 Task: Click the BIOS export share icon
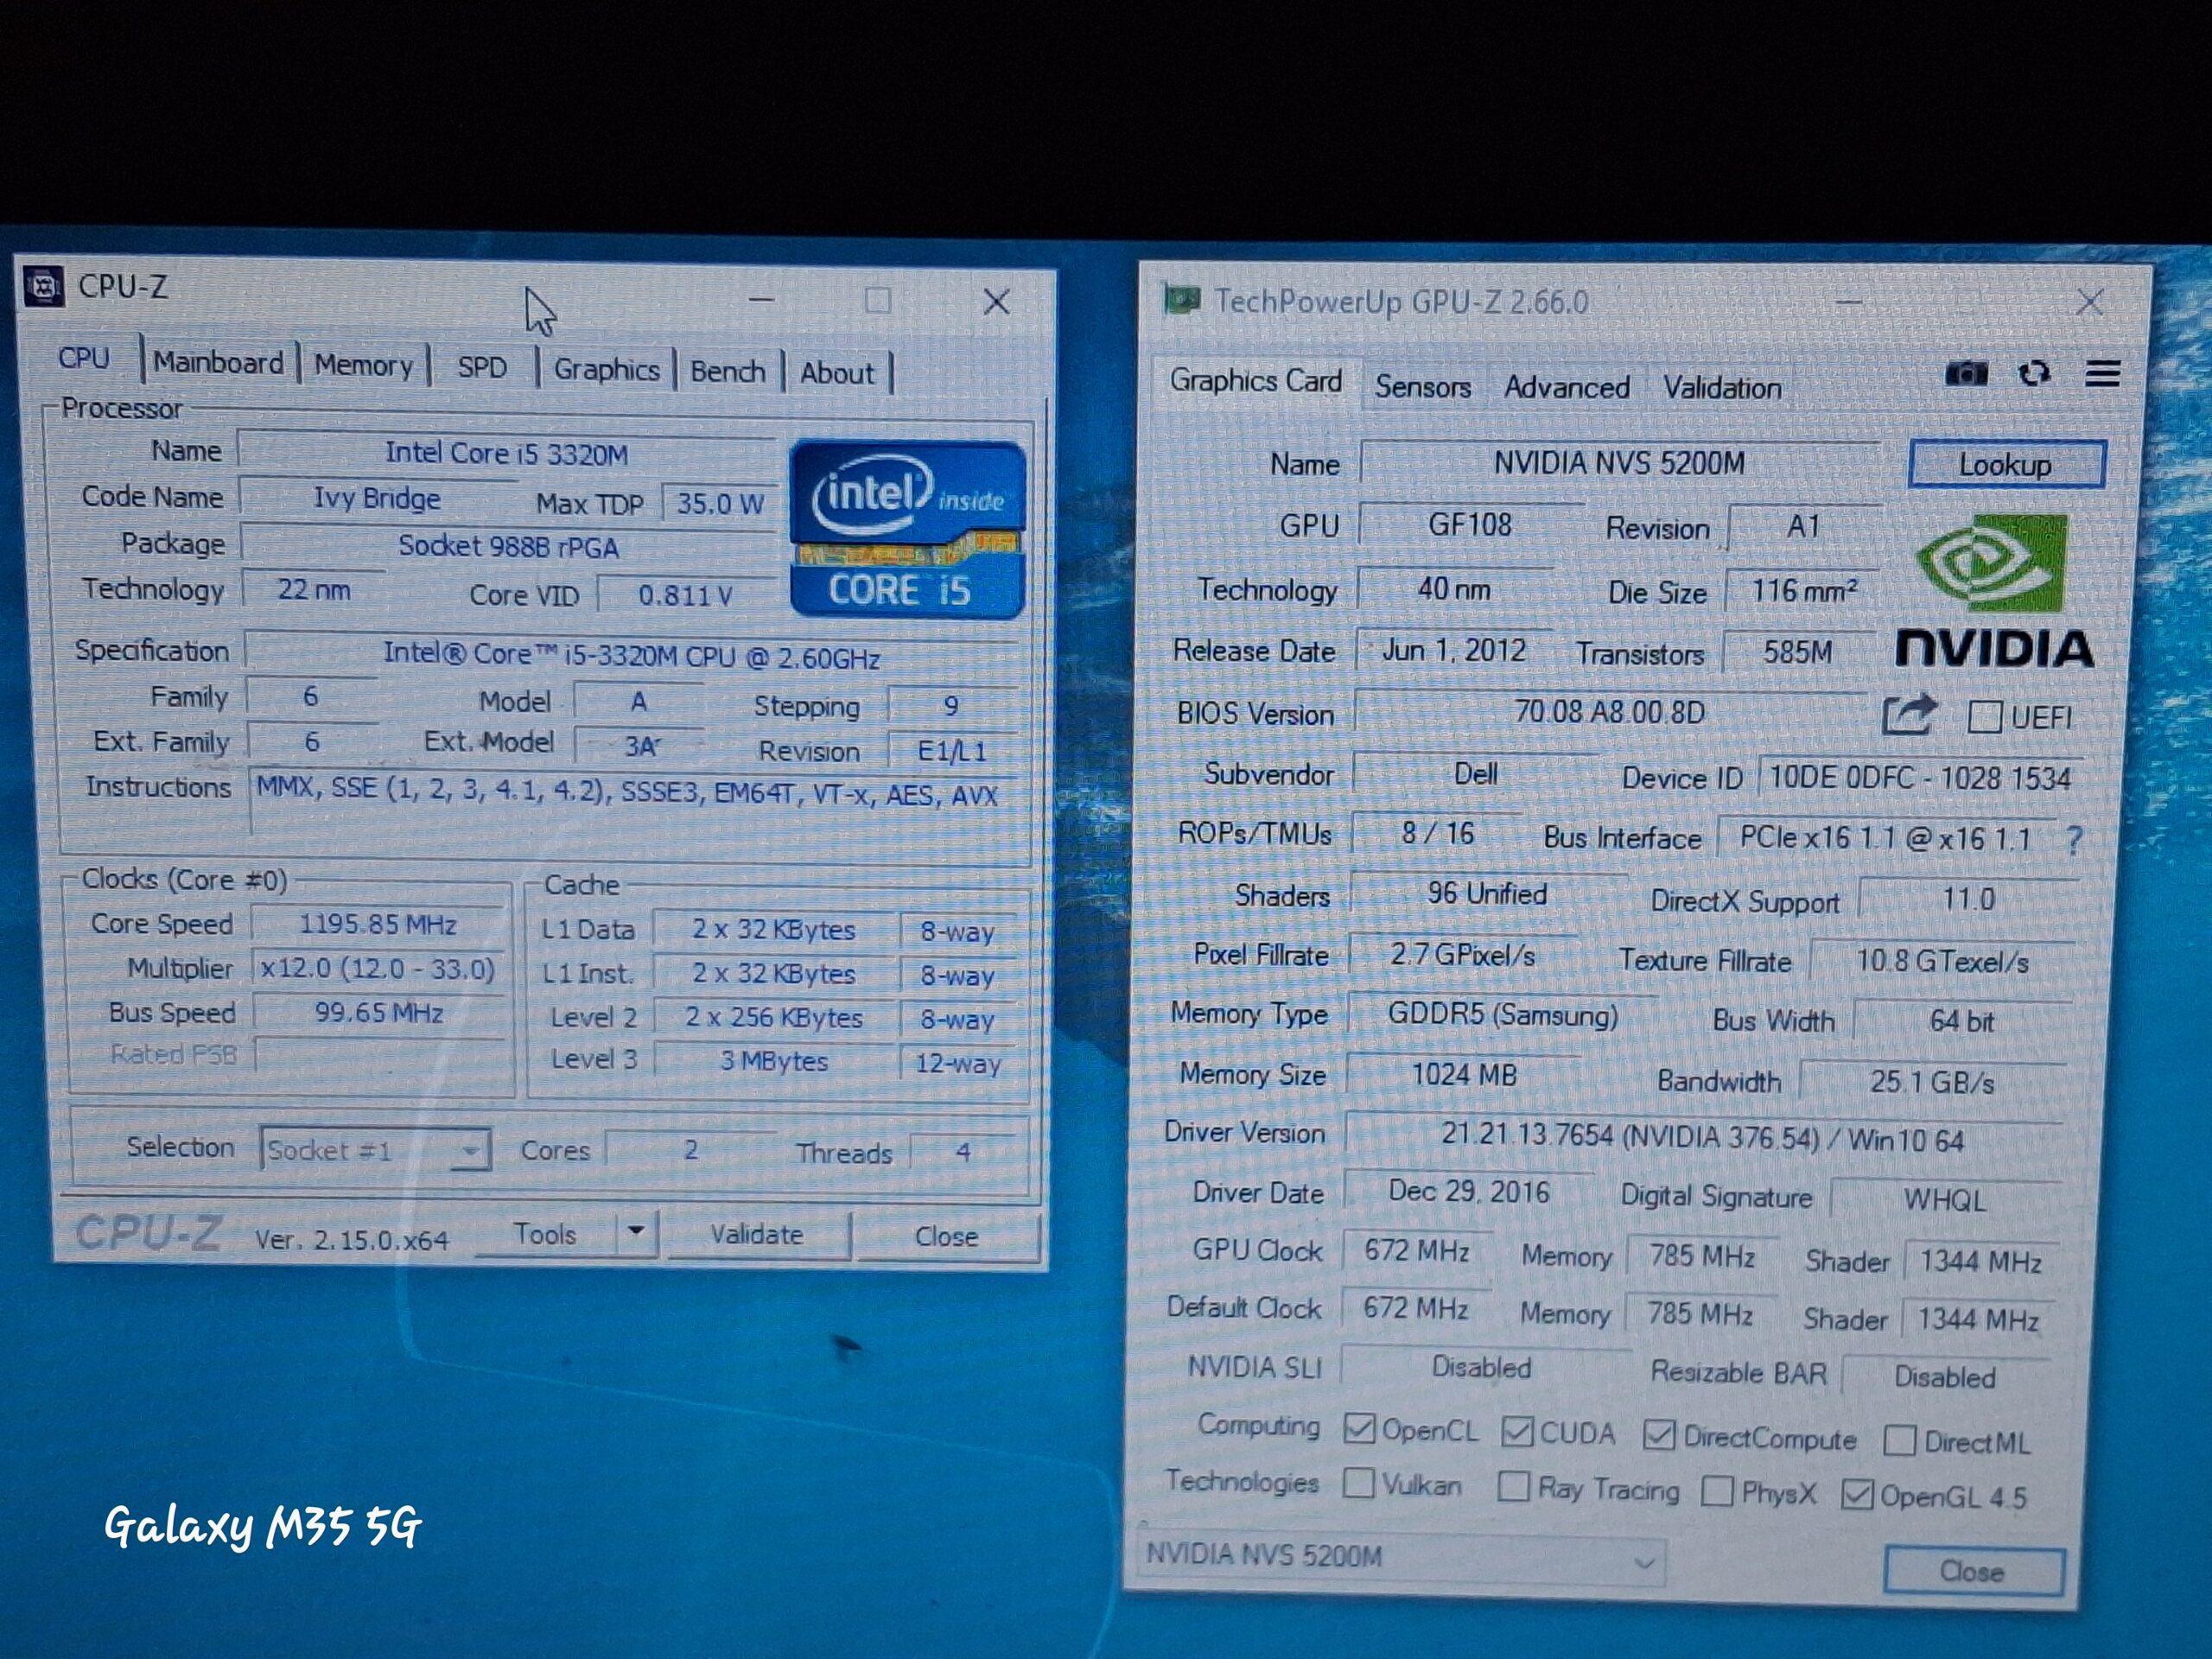click(x=1909, y=715)
